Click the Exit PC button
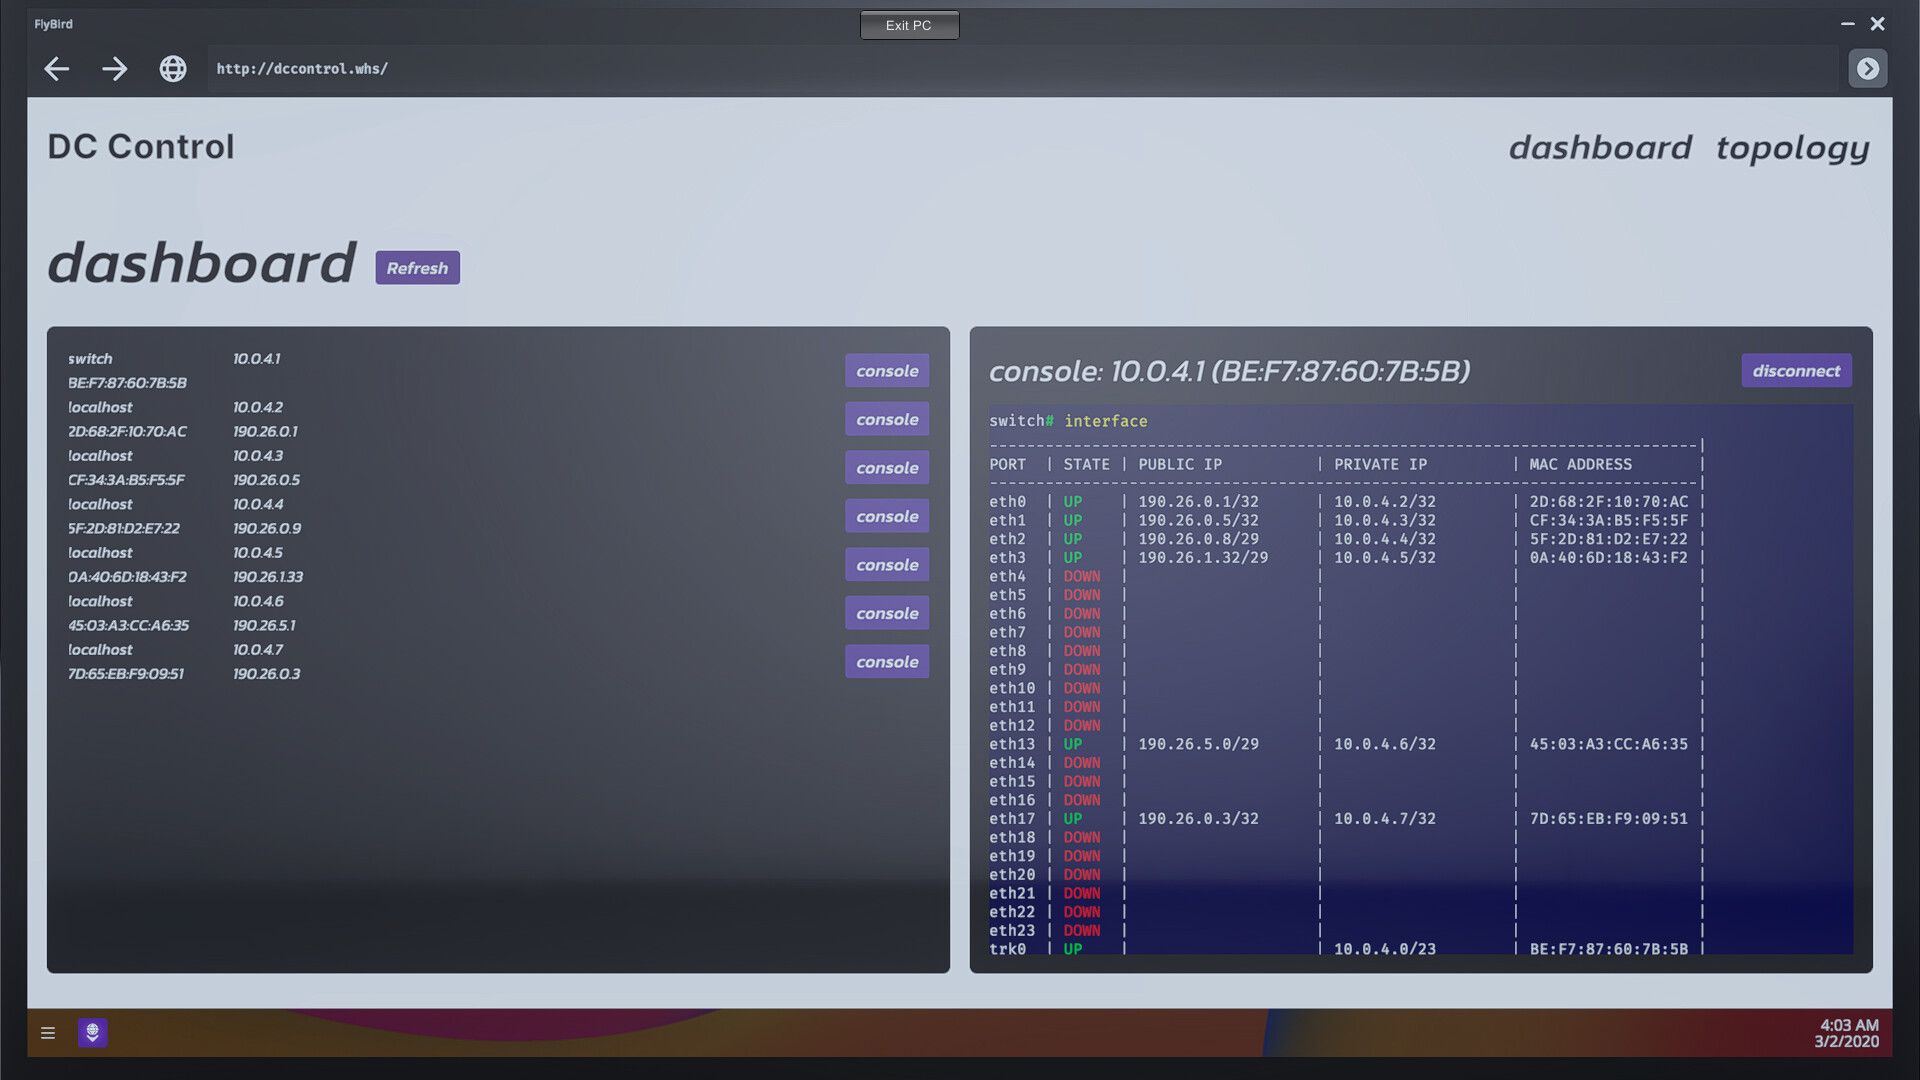Viewport: 1920px width, 1080px height. [x=909, y=25]
